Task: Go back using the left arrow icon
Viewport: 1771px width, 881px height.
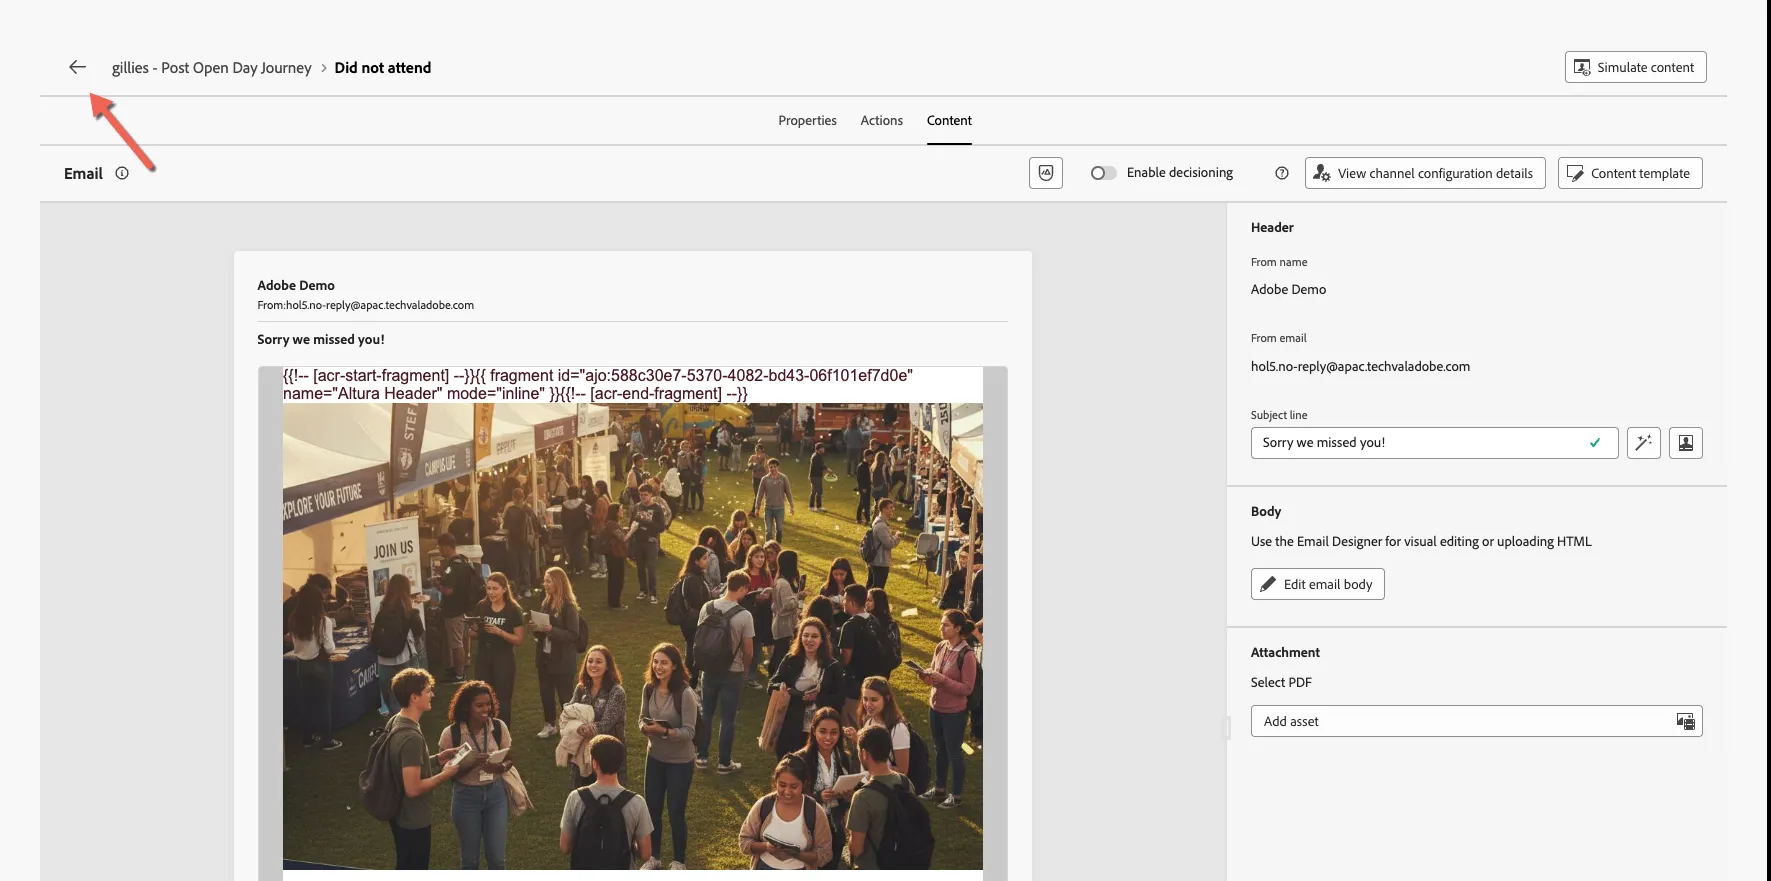Action: (x=77, y=67)
